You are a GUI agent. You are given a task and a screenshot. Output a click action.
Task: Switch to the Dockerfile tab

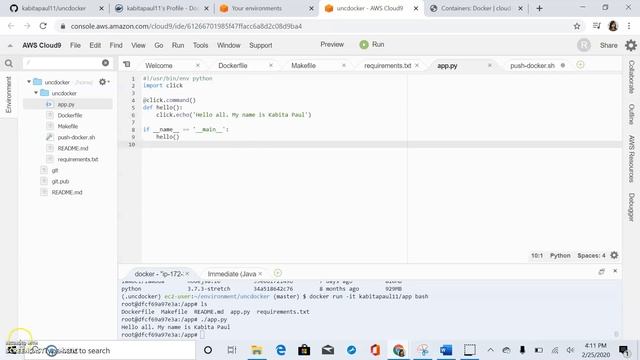tap(233, 65)
